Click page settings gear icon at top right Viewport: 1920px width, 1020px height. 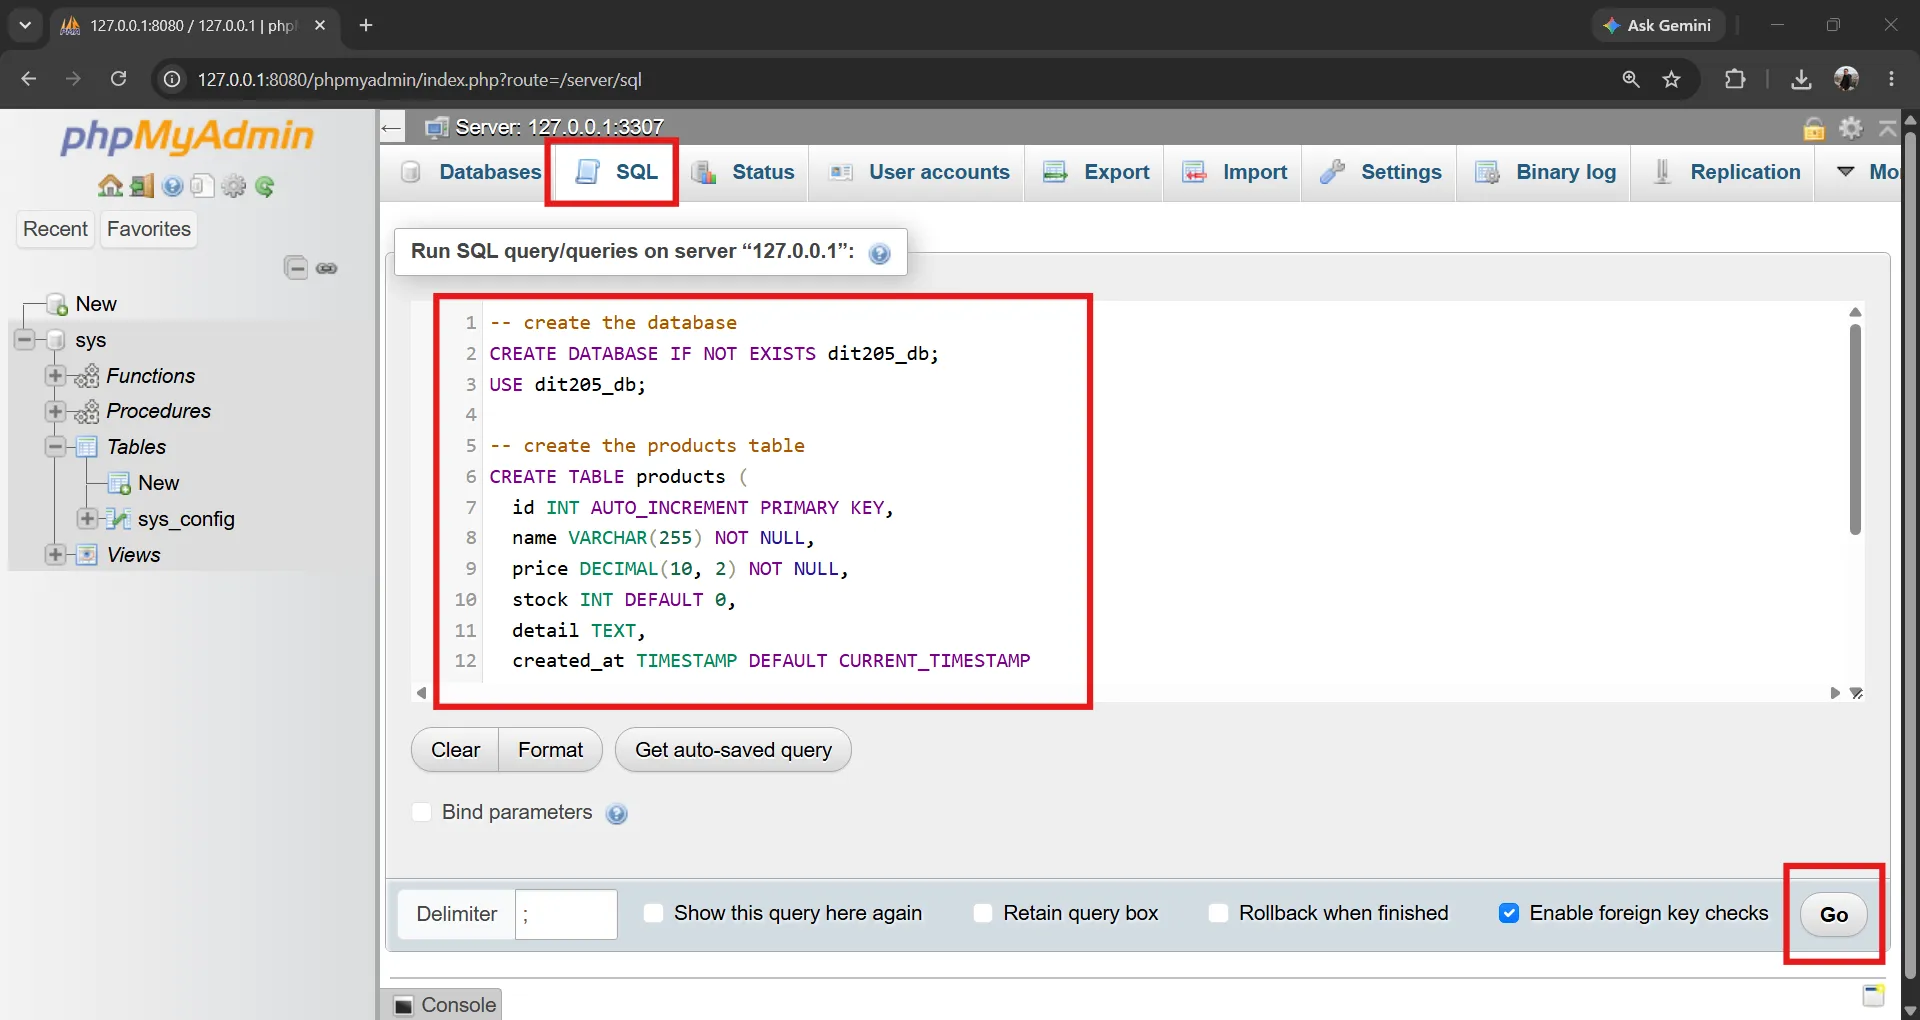pos(1851,128)
